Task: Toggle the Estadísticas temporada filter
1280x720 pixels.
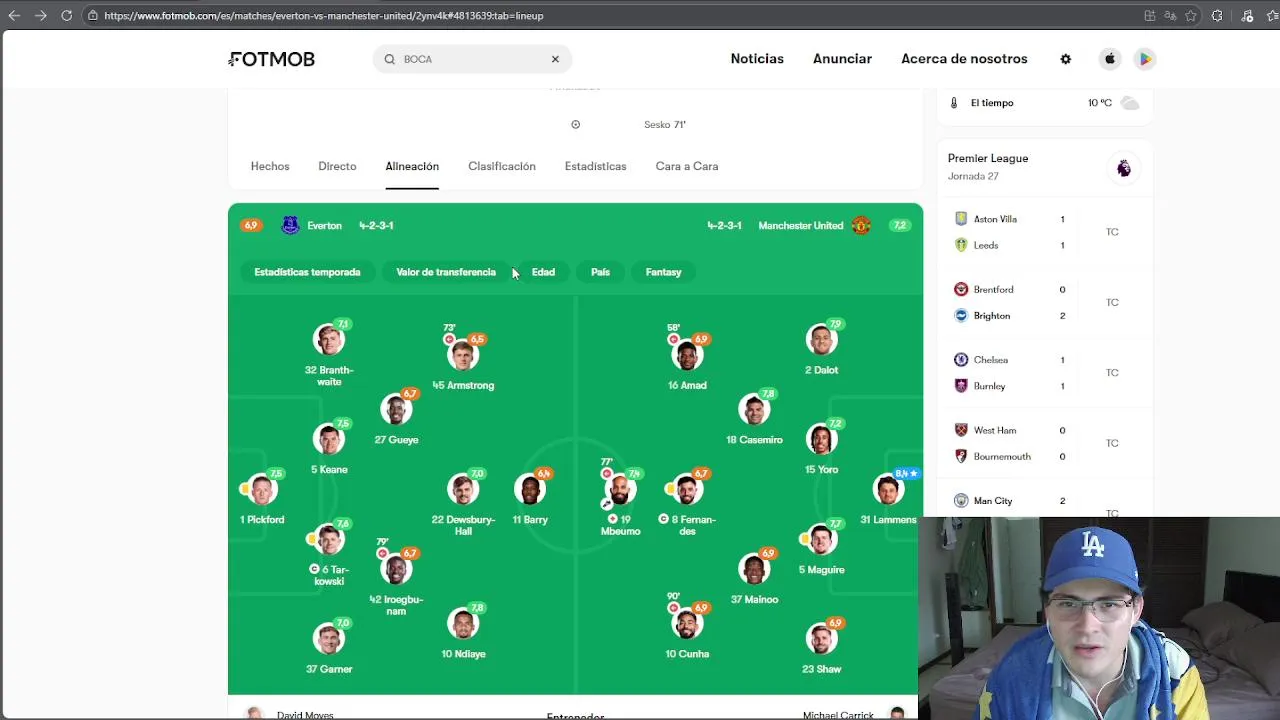Action: pyautogui.click(x=307, y=272)
